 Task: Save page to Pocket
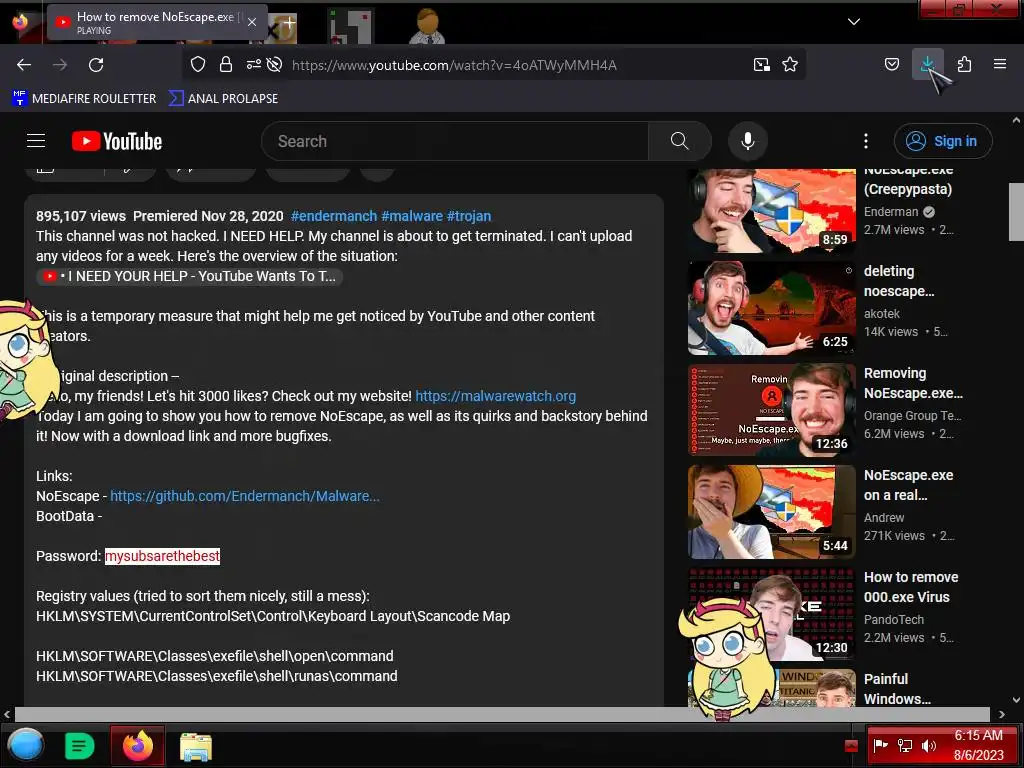point(891,64)
